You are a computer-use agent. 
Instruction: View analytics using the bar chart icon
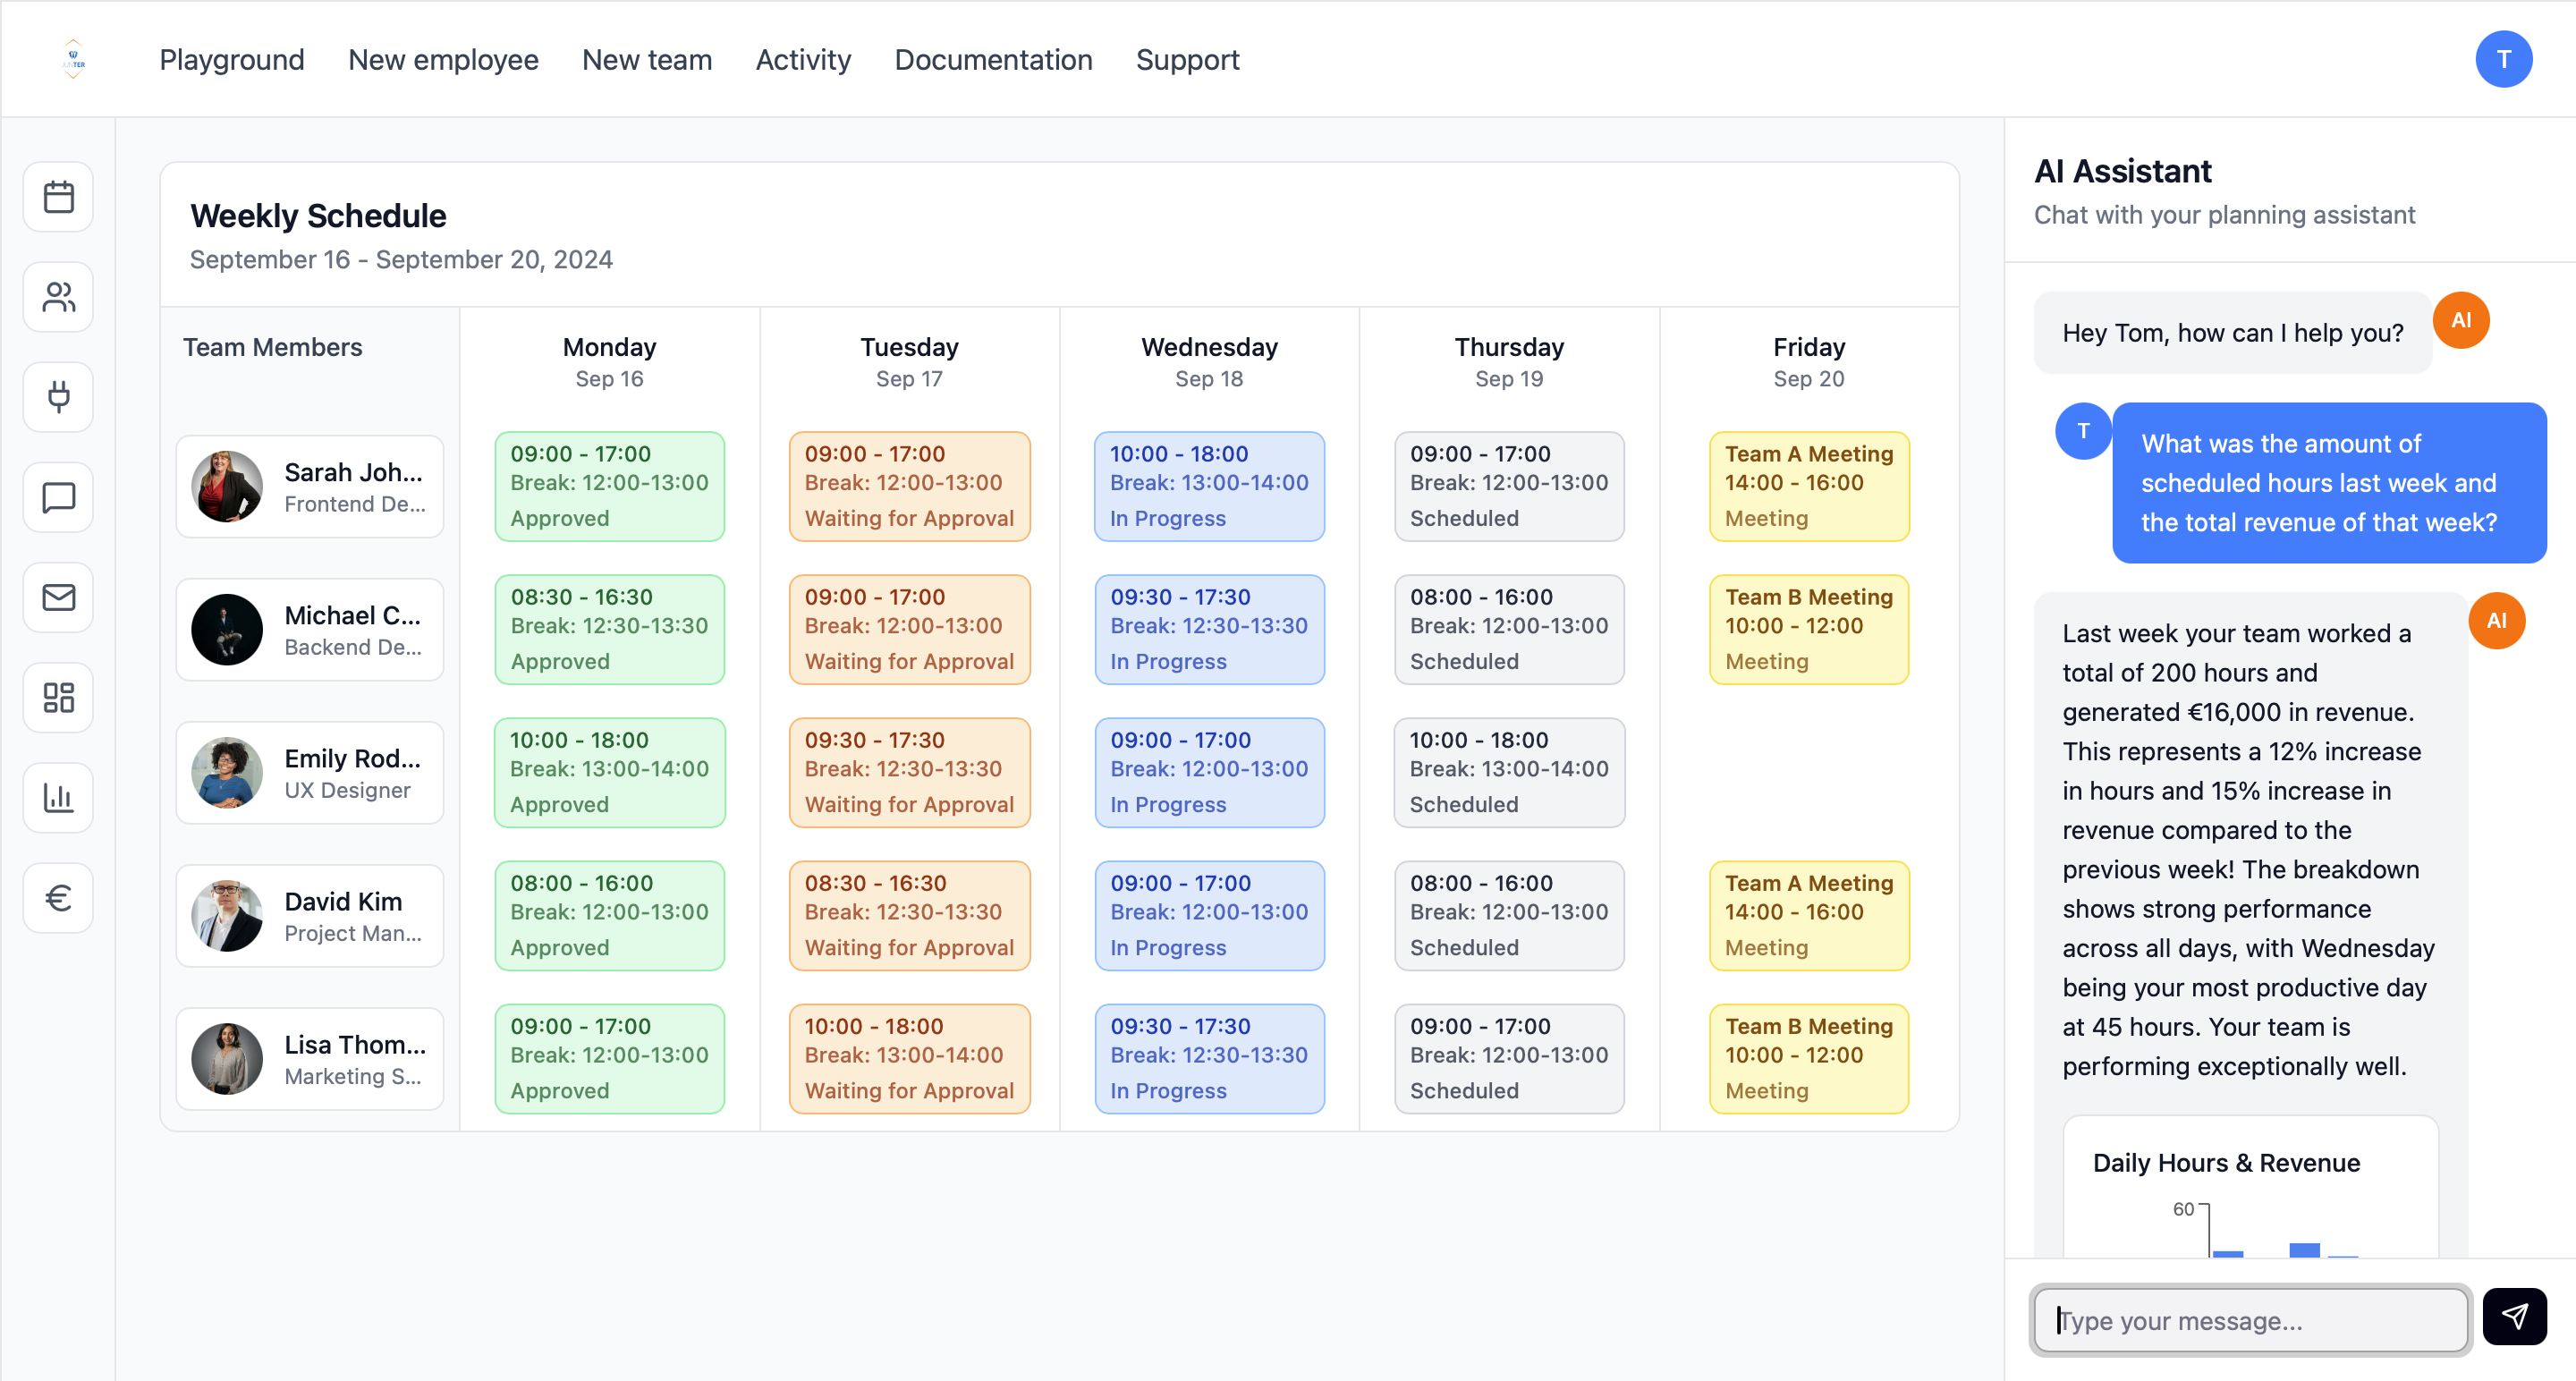57,797
